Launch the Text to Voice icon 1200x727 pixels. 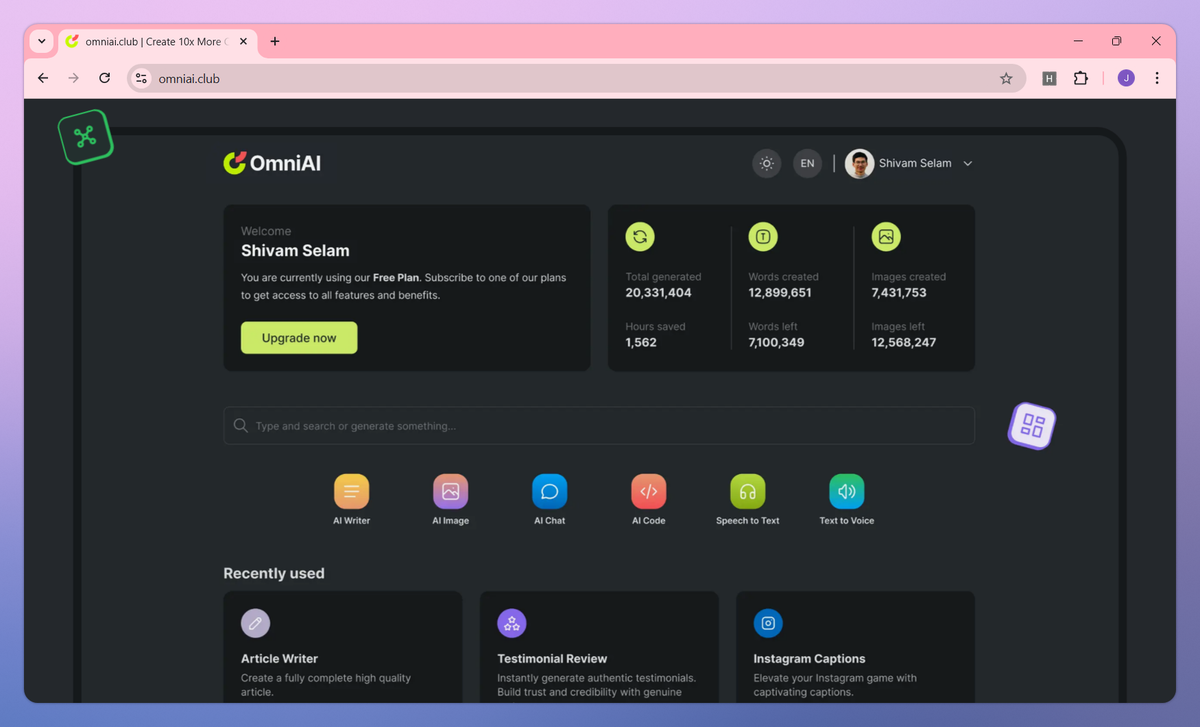tap(847, 491)
